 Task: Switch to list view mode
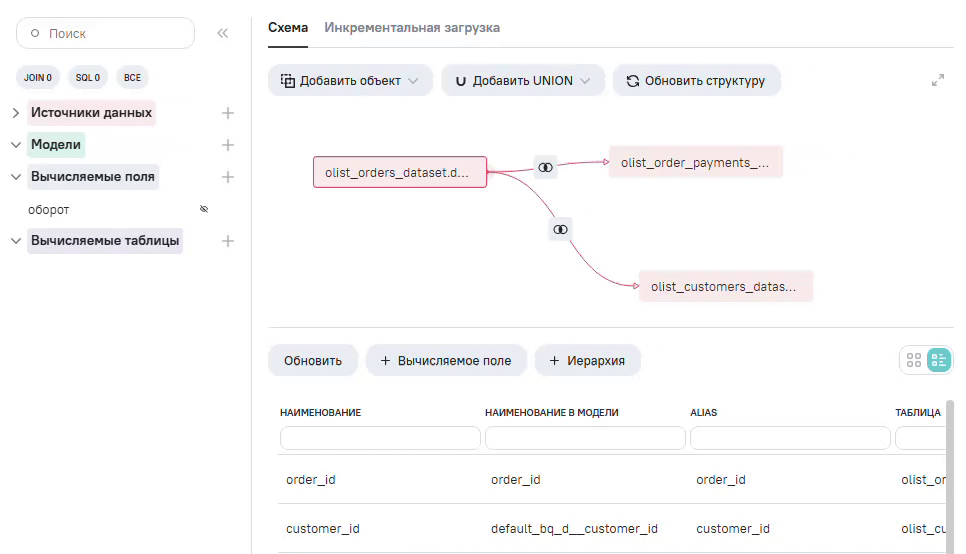939,361
